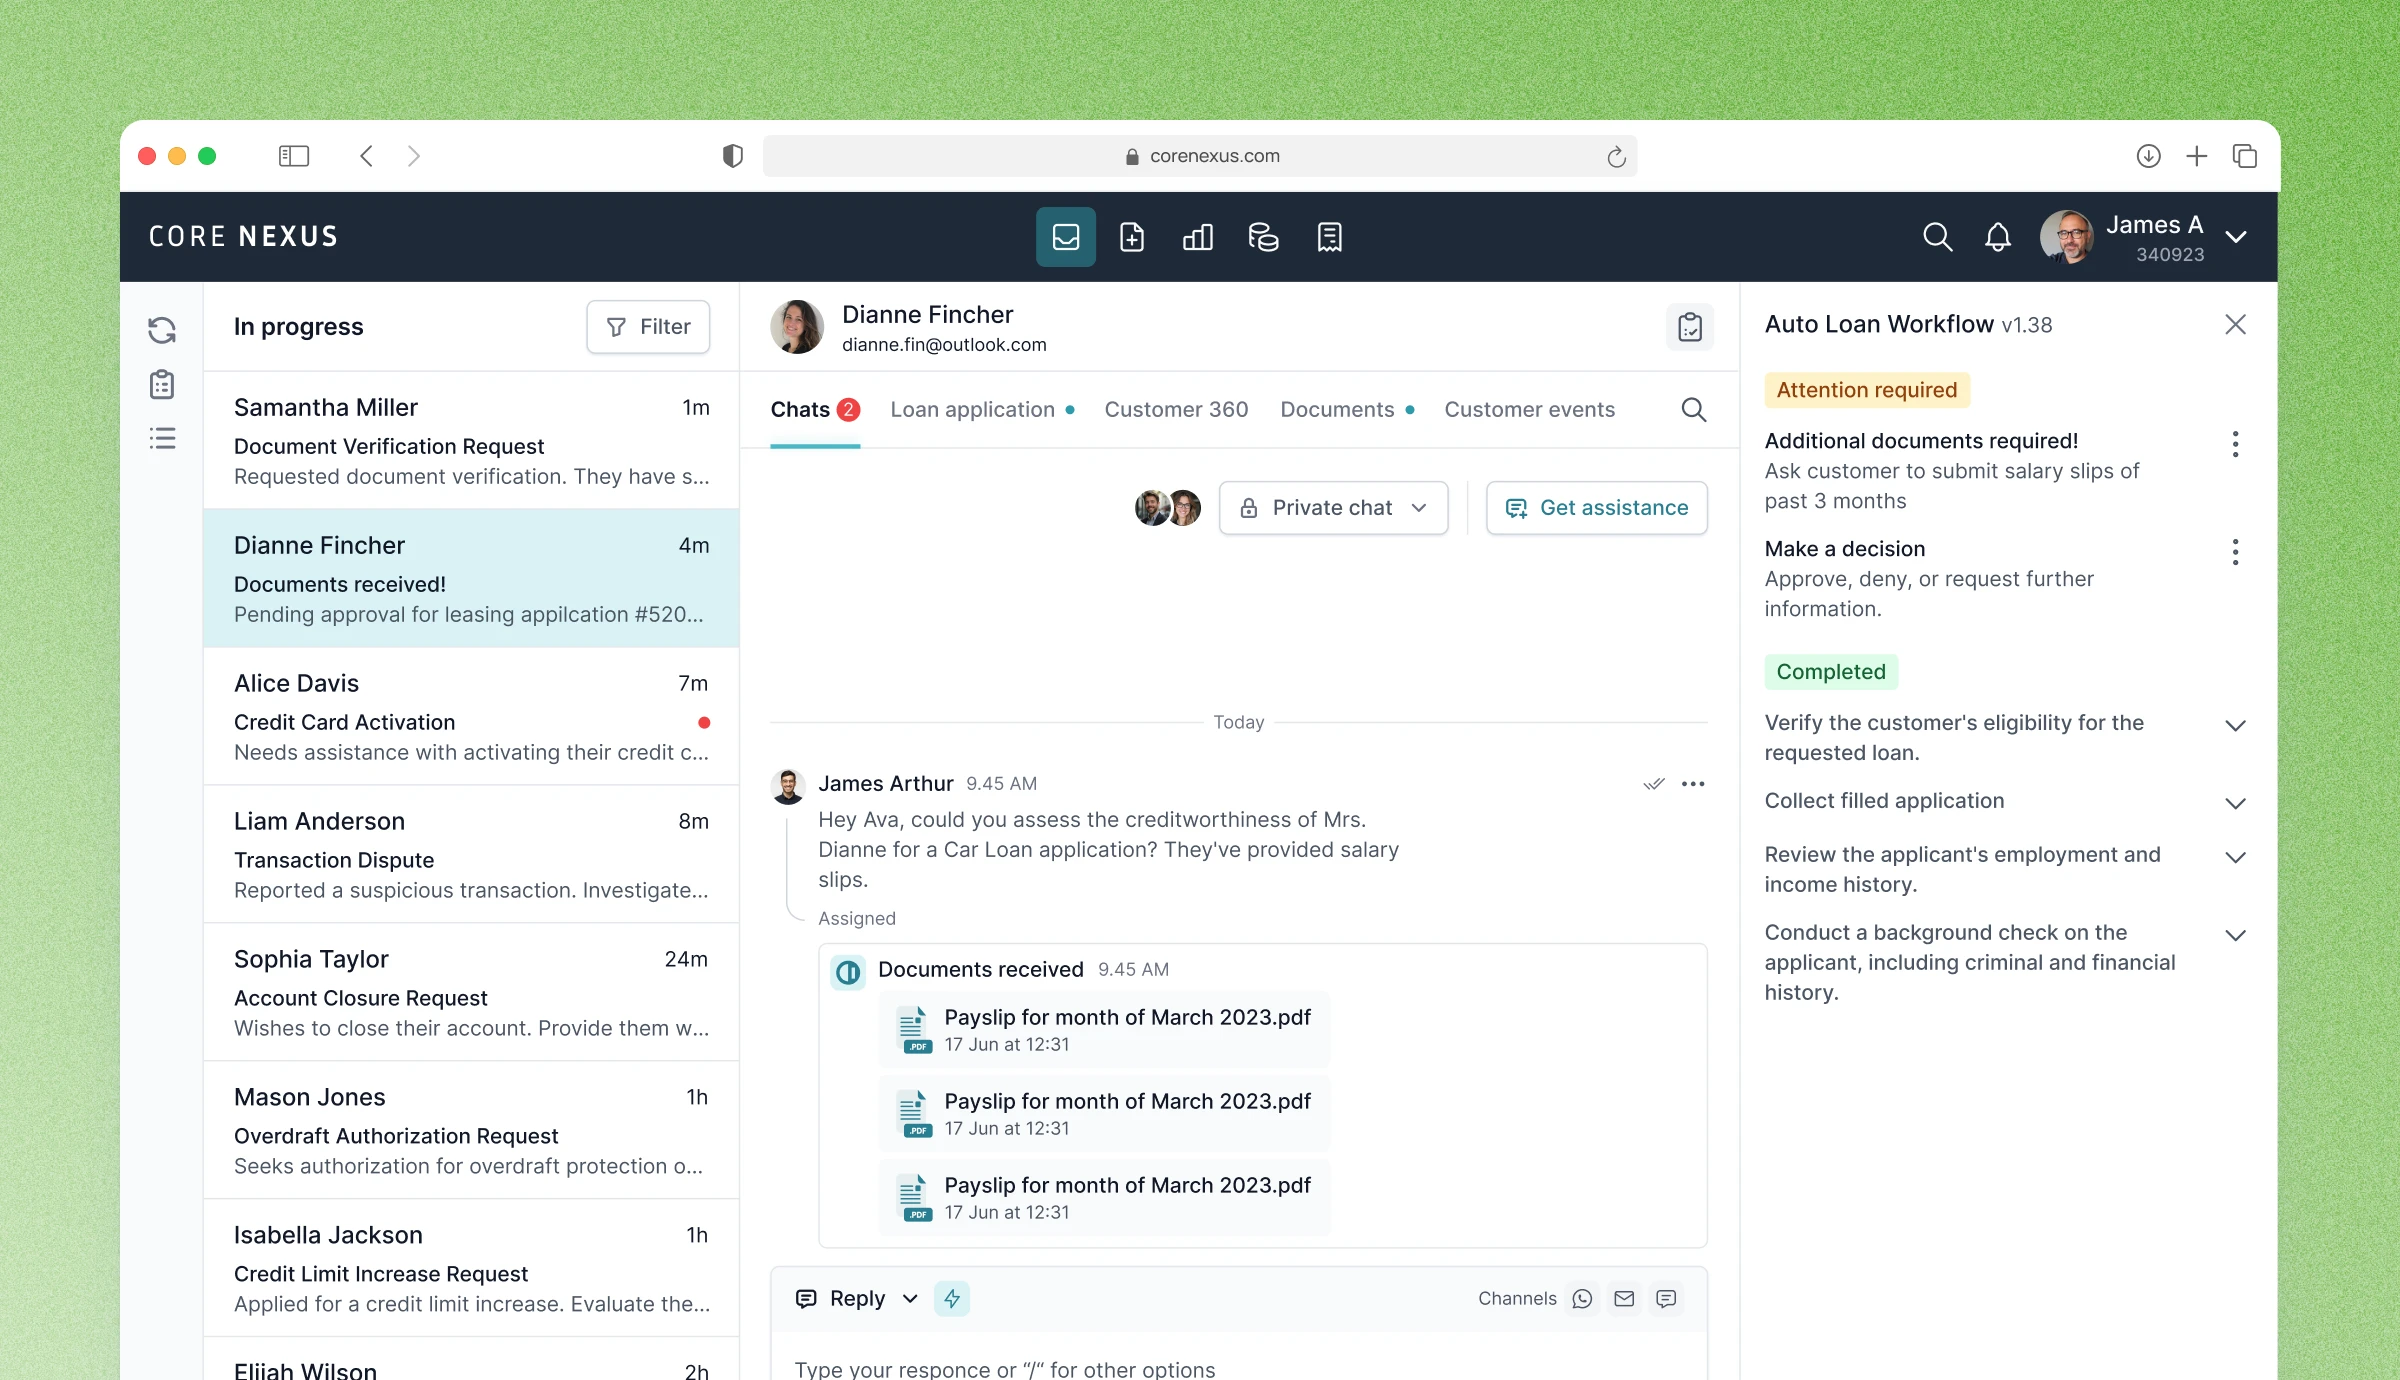The height and width of the screenshot is (1380, 2400).
Task: Switch to the Customer 360 tab
Action: point(1176,410)
